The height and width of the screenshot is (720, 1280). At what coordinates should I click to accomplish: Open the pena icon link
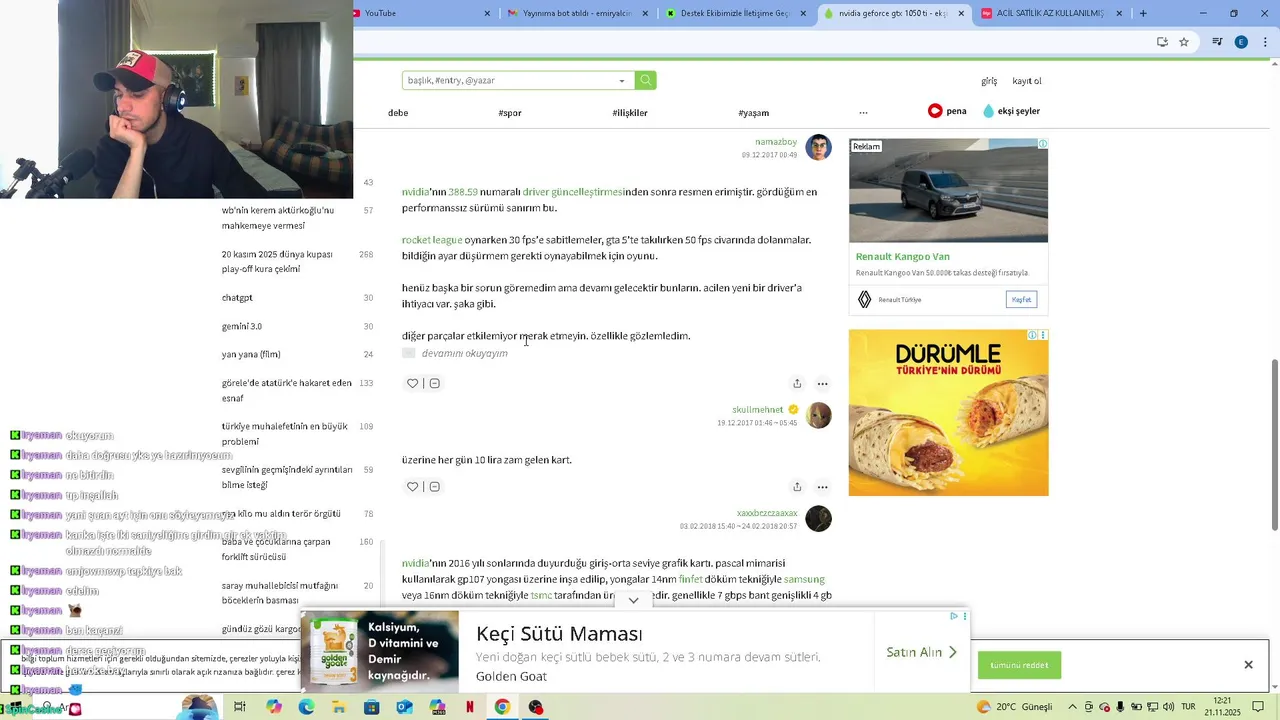(947, 111)
